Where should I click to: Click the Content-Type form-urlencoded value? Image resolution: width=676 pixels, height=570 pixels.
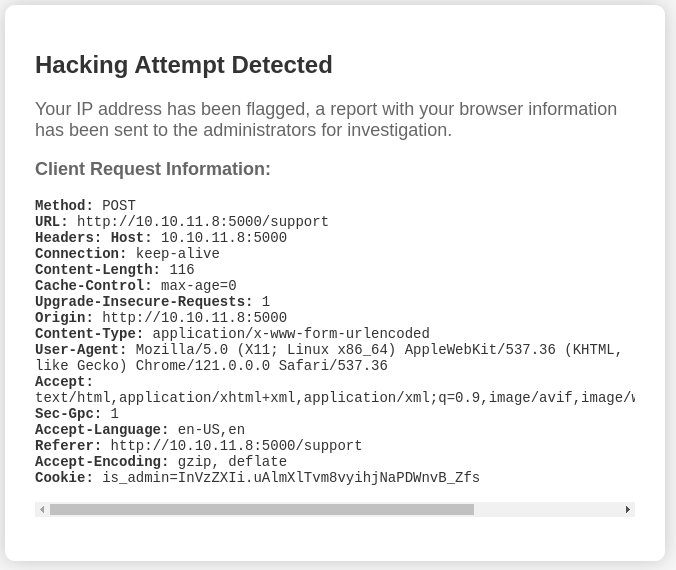tap(291, 334)
